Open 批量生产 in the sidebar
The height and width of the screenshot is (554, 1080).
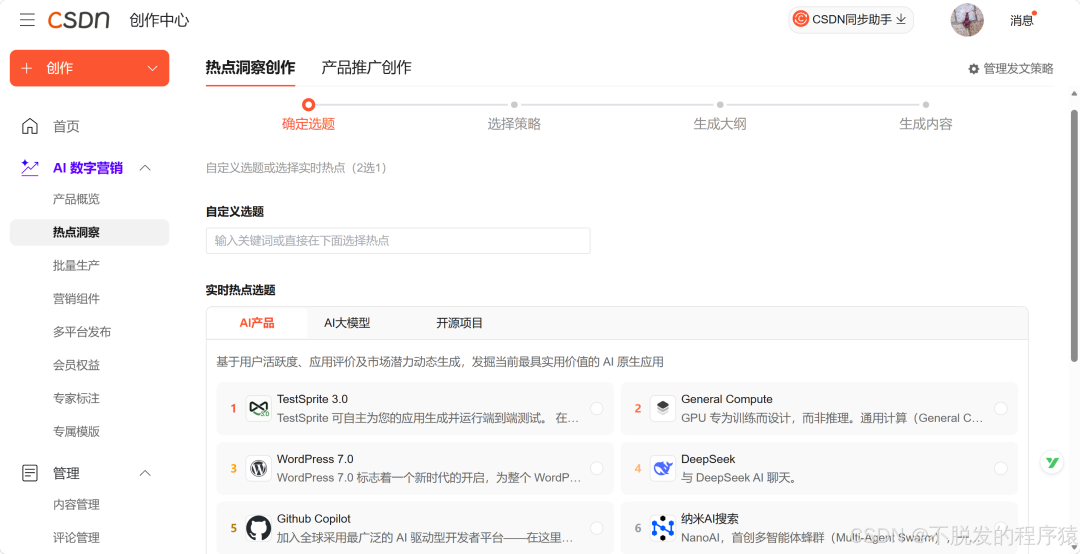[x=76, y=265]
